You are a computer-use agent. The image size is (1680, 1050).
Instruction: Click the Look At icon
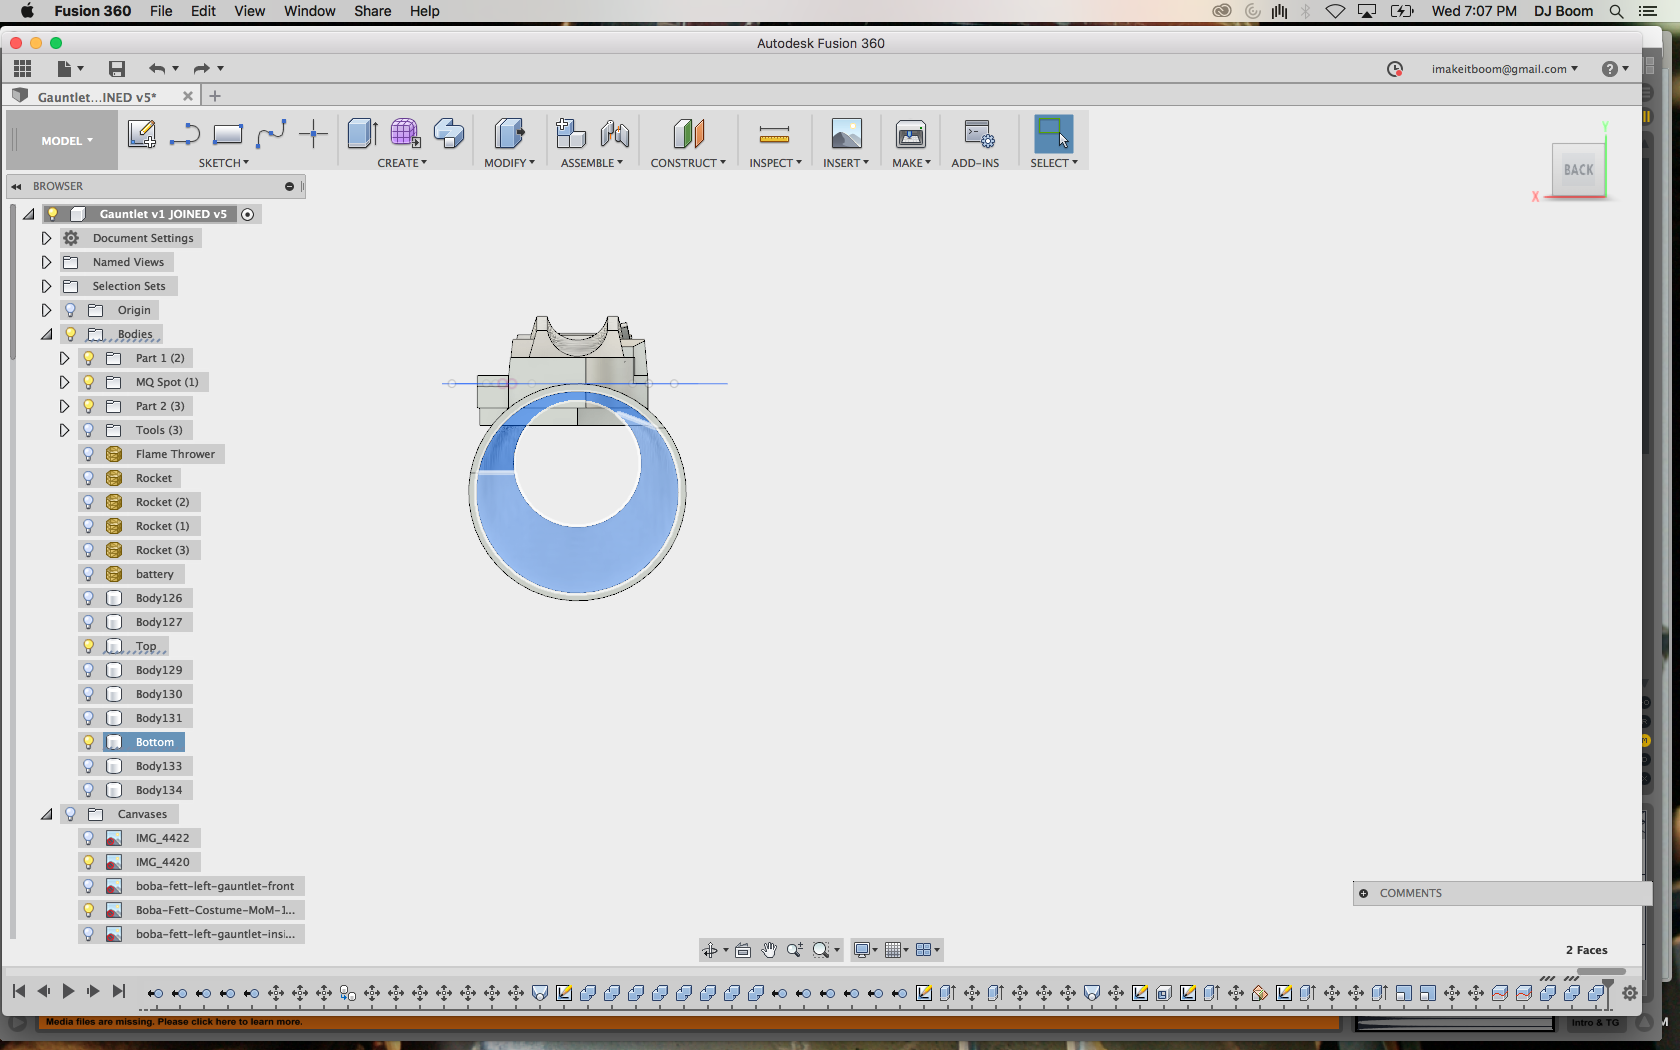click(x=742, y=950)
